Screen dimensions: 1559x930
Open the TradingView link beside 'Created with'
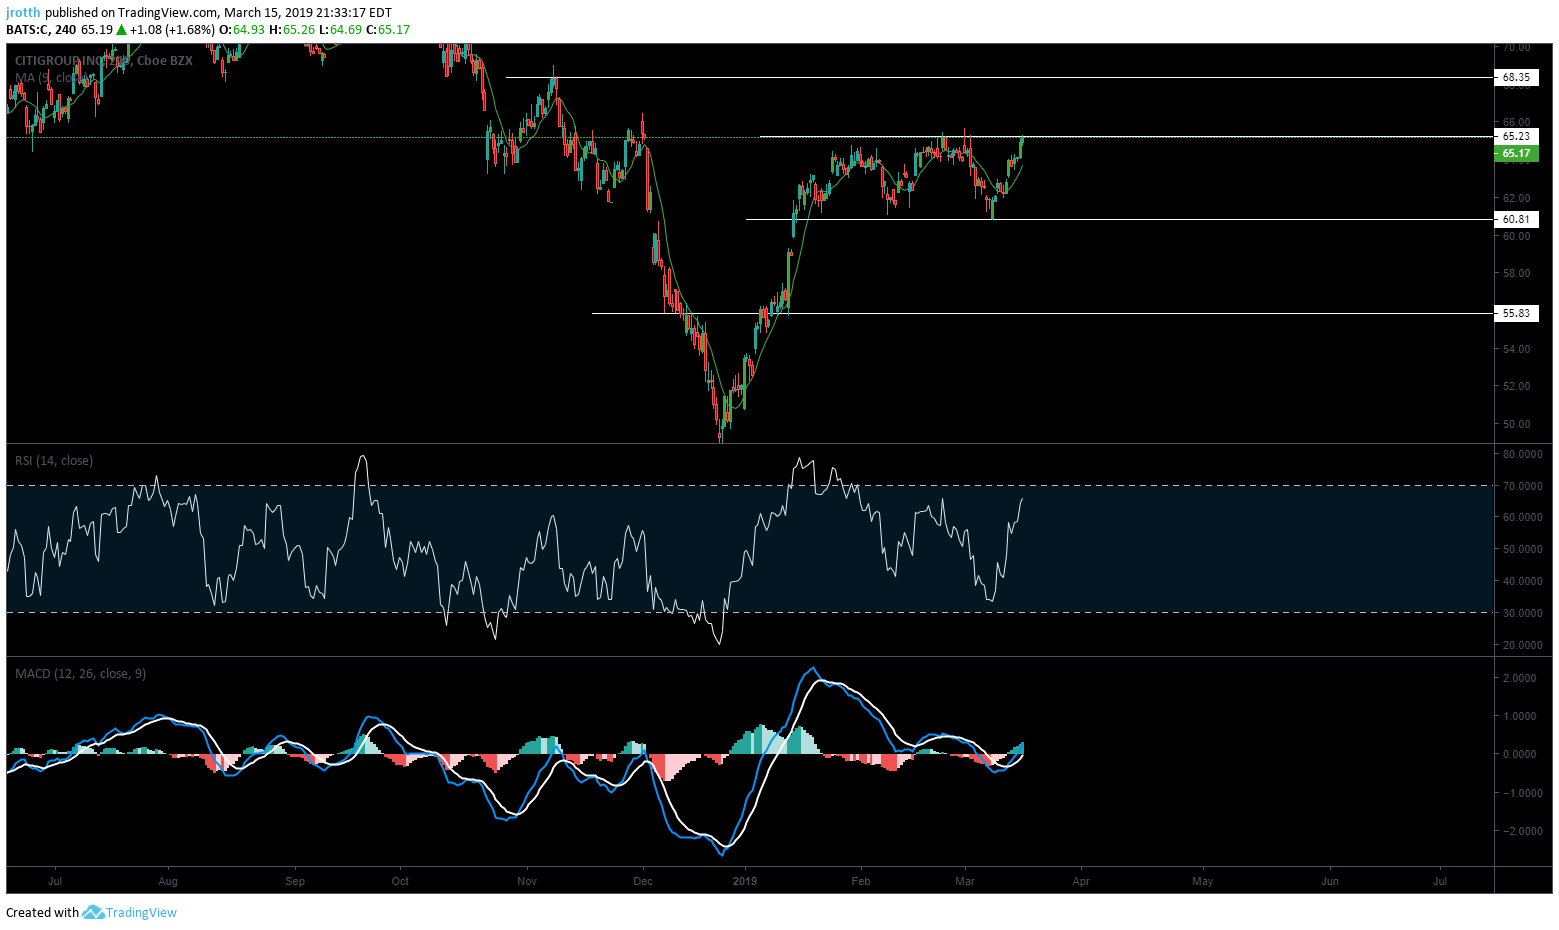(141, 912)
